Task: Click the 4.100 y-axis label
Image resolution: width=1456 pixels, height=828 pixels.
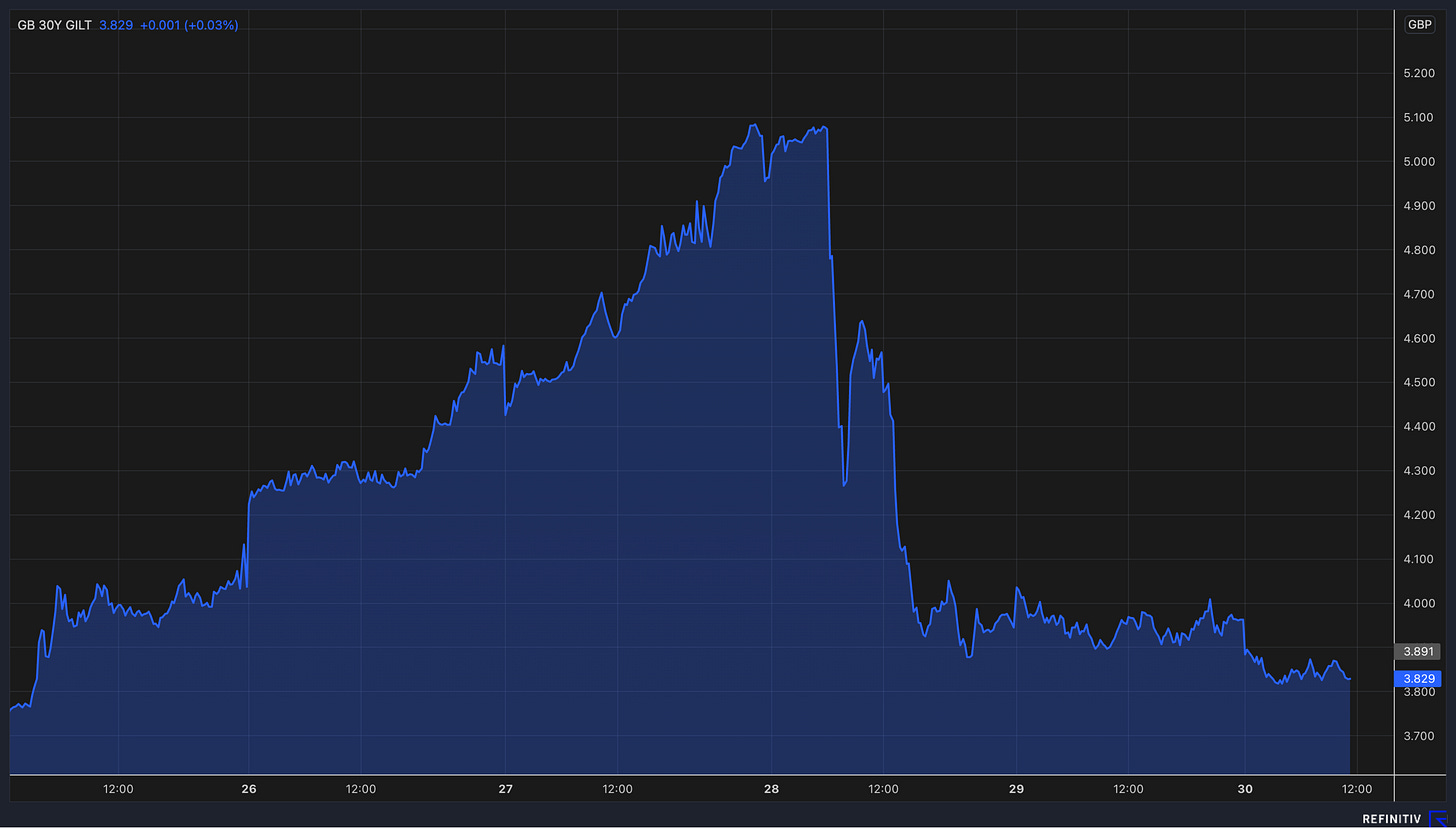Action: click(x=1420, y=558)
